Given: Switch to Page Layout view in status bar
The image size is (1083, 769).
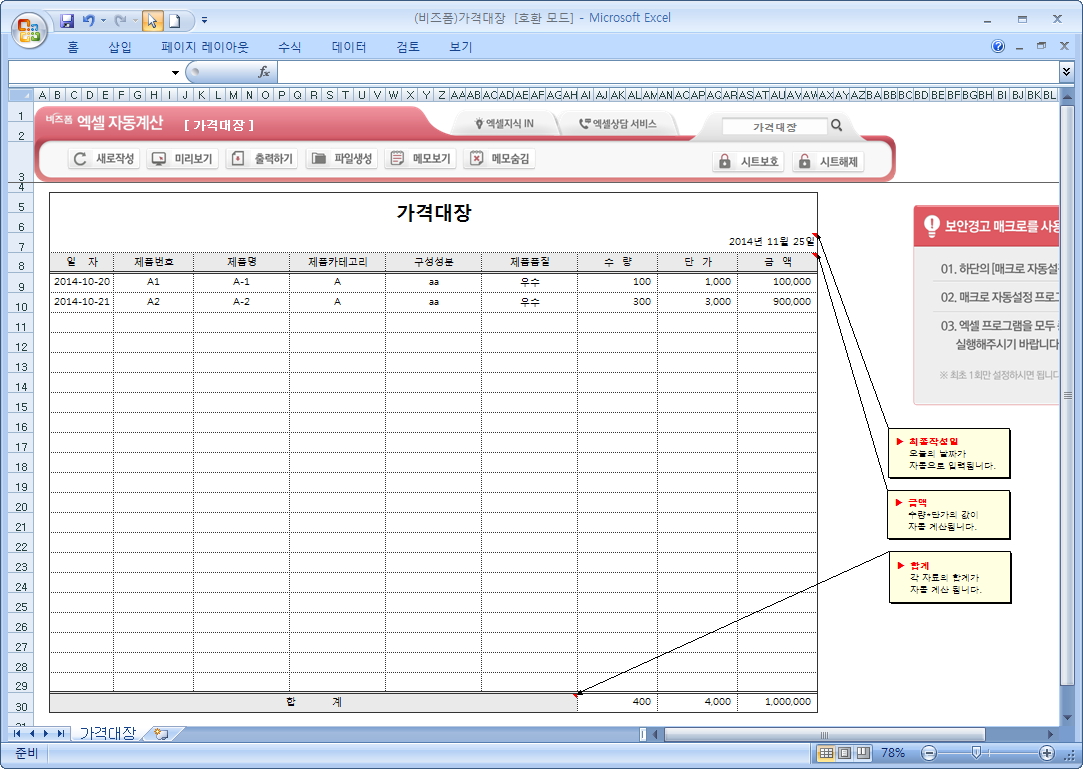Looking at the screenshot, I should [844, 753].
